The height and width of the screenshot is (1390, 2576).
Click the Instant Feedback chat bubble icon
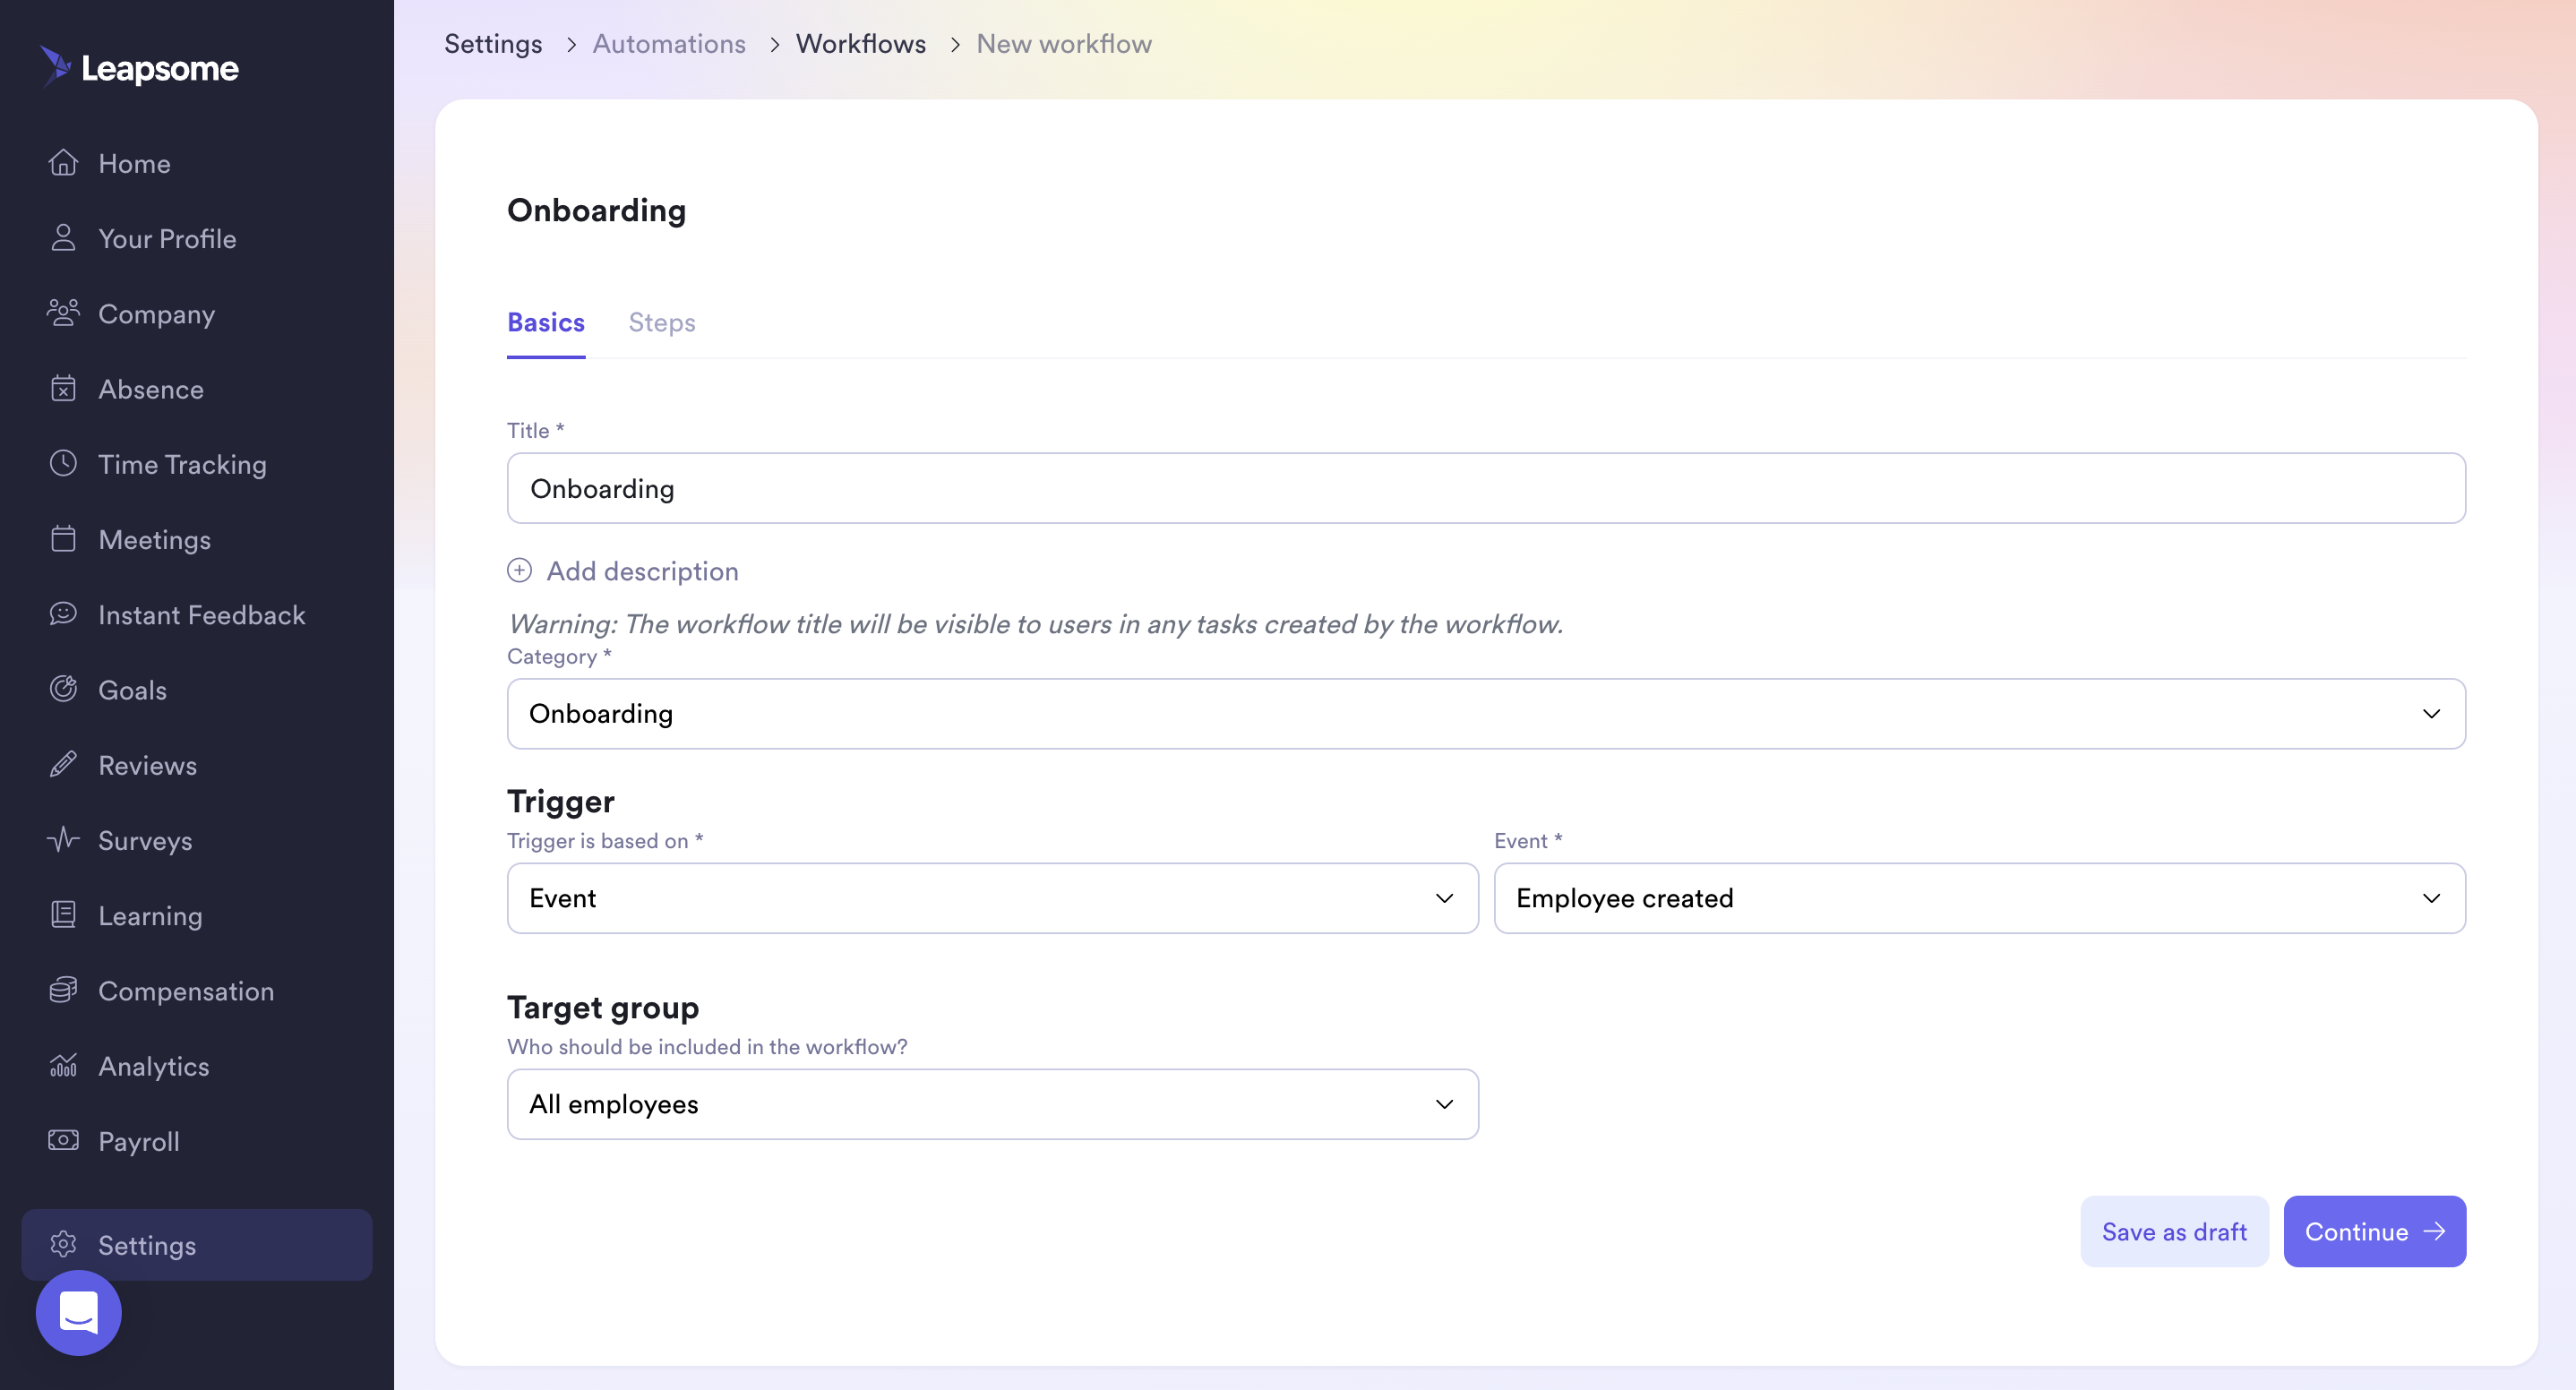coord(63,614)
